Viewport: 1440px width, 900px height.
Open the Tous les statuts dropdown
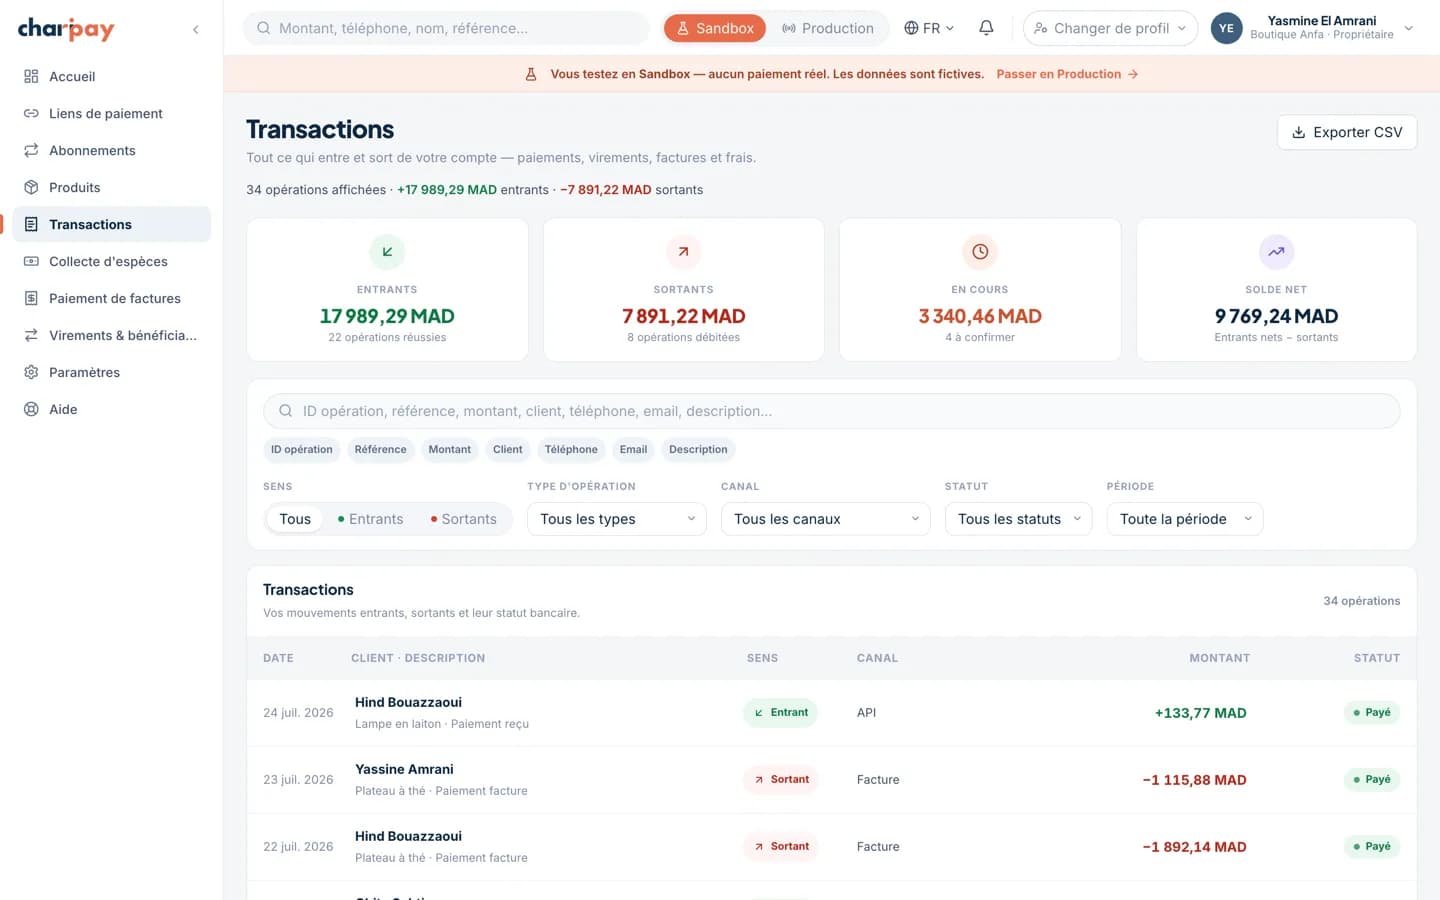1019,519
